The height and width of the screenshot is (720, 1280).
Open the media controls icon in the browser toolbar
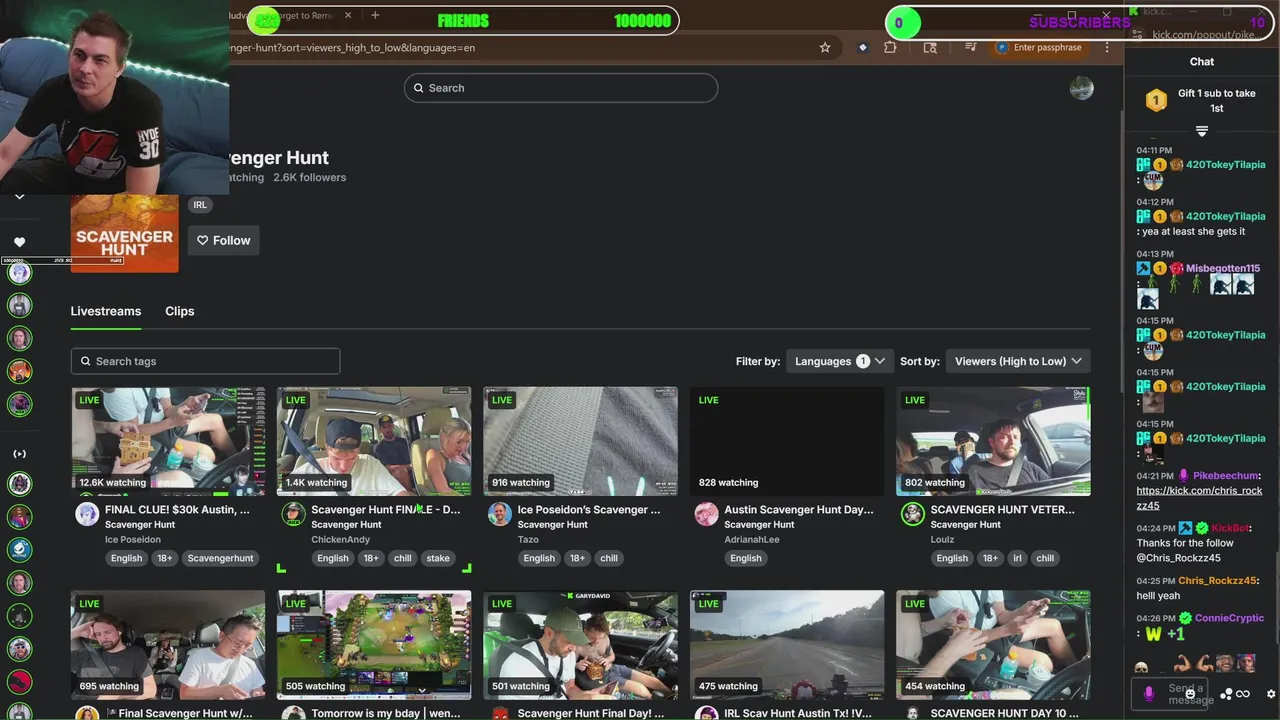[x=970, y=47]
